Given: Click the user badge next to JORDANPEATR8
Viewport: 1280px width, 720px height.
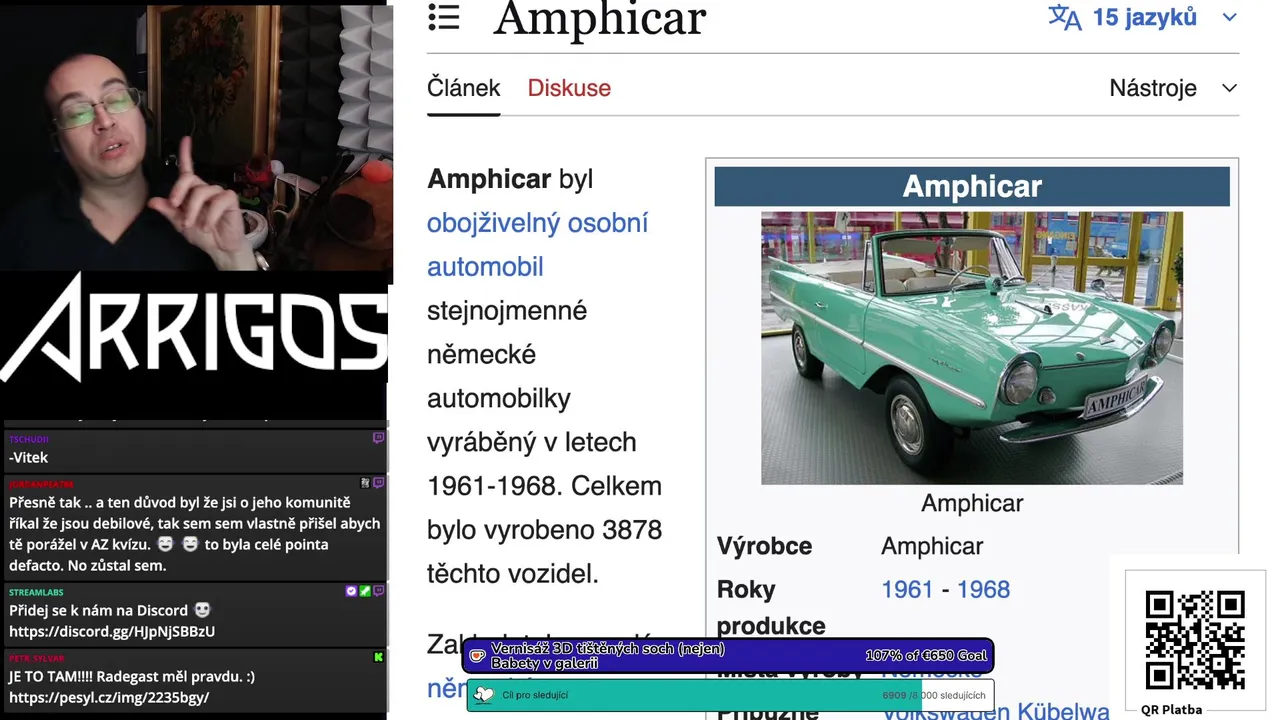Looking at the screenshot, I should pos(365,483).
